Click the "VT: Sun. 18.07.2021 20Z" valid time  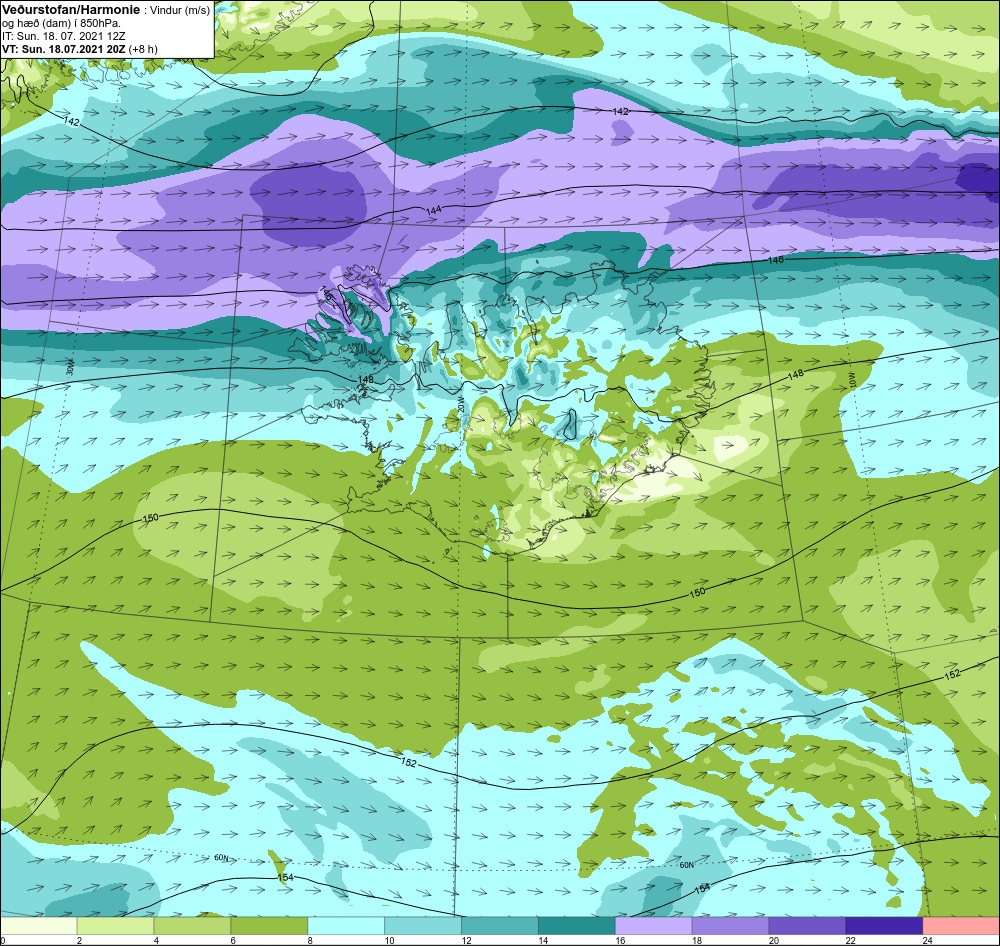click(x=64, y=49)
